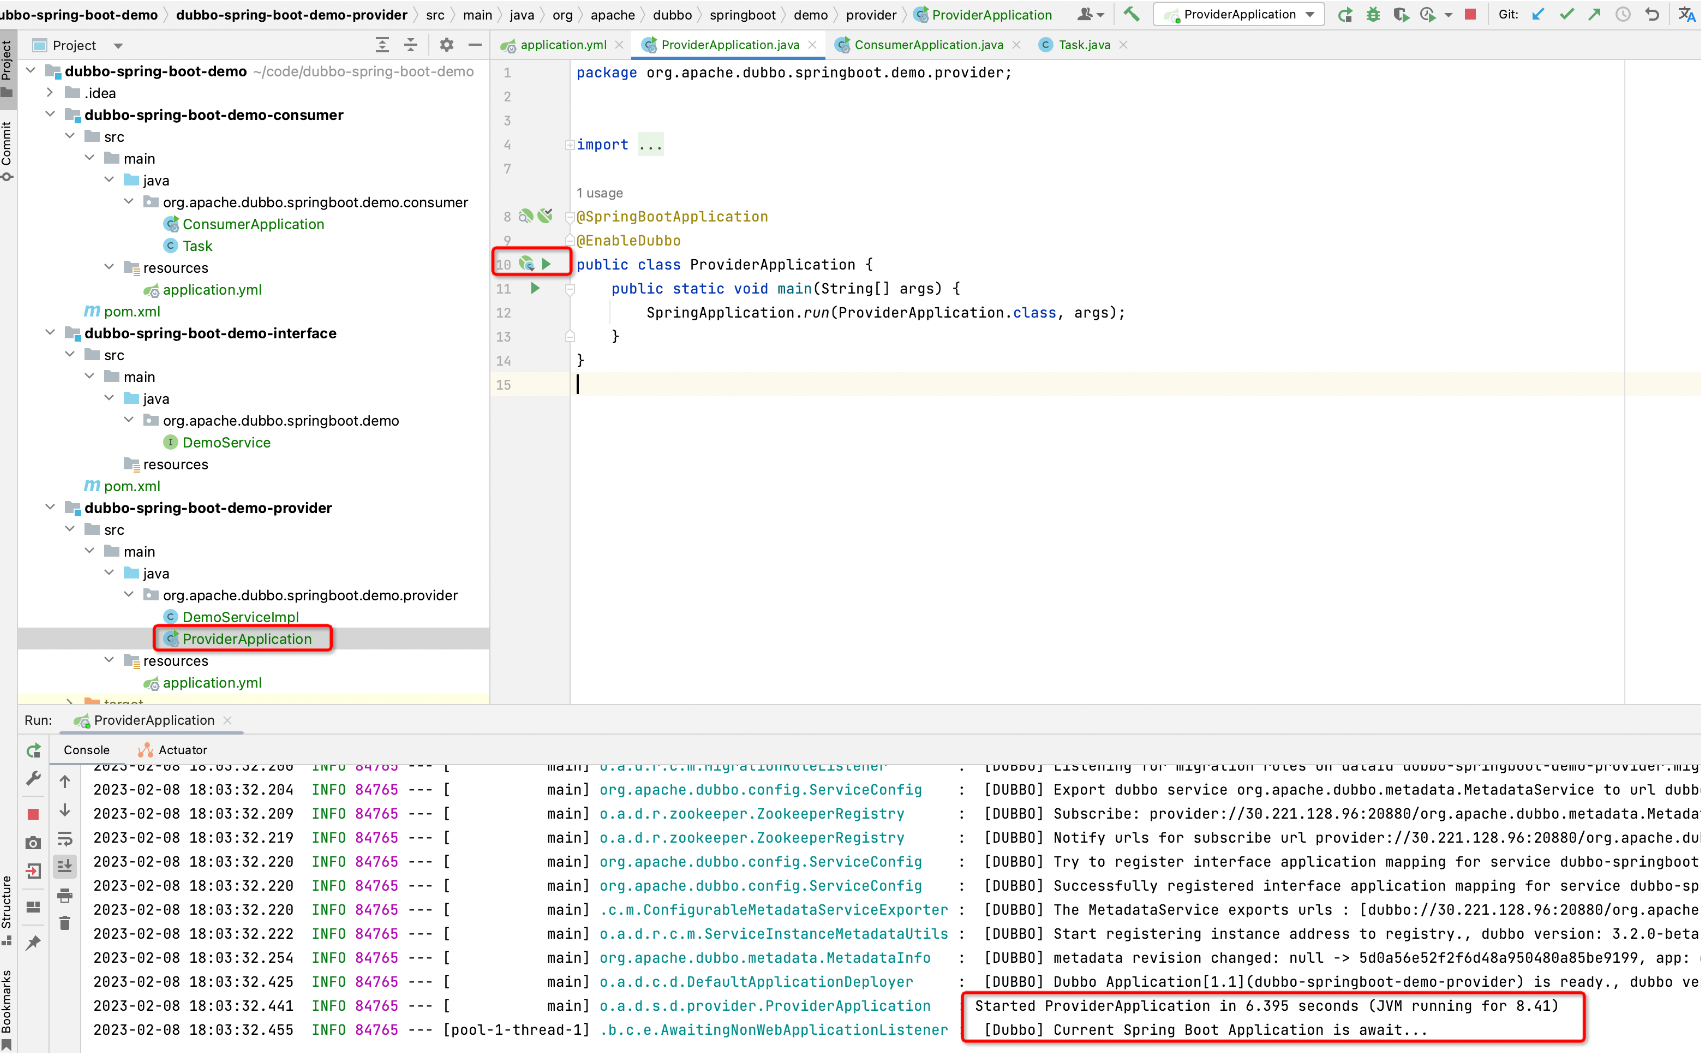Collapse the dubbo-spring-boot-demo-consumer module
Viewport: 1701px width, 1053px height.
click(x=50, y=115)
